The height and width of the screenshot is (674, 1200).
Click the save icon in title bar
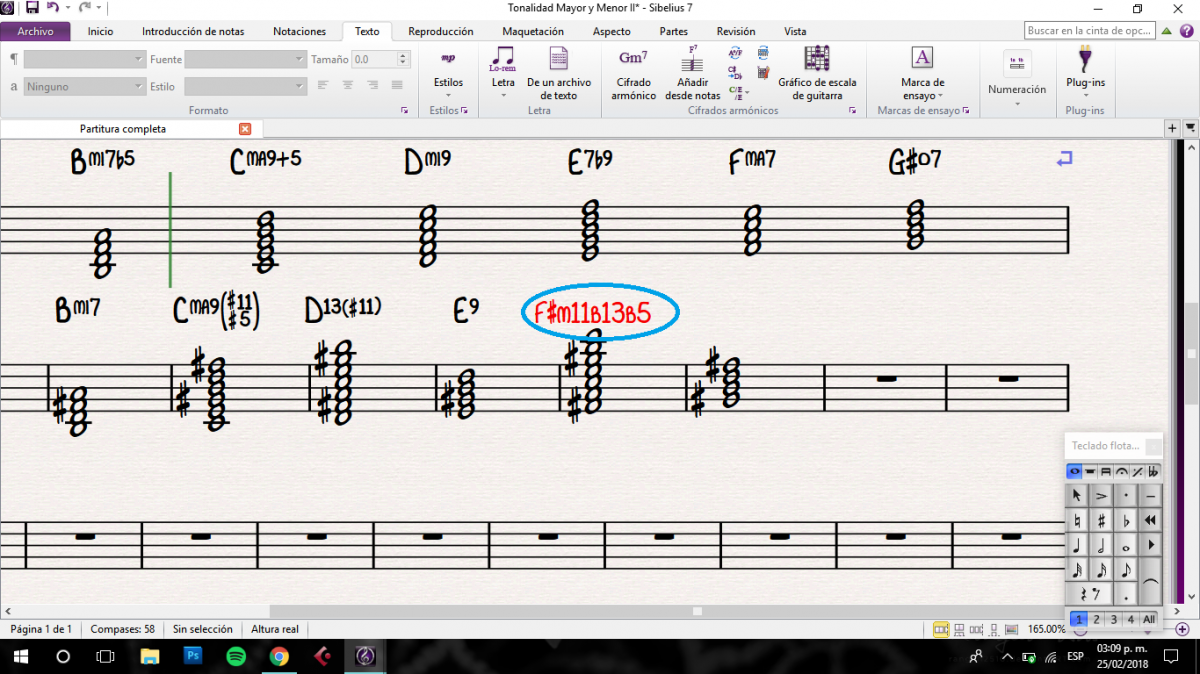(x=32, y=7)
